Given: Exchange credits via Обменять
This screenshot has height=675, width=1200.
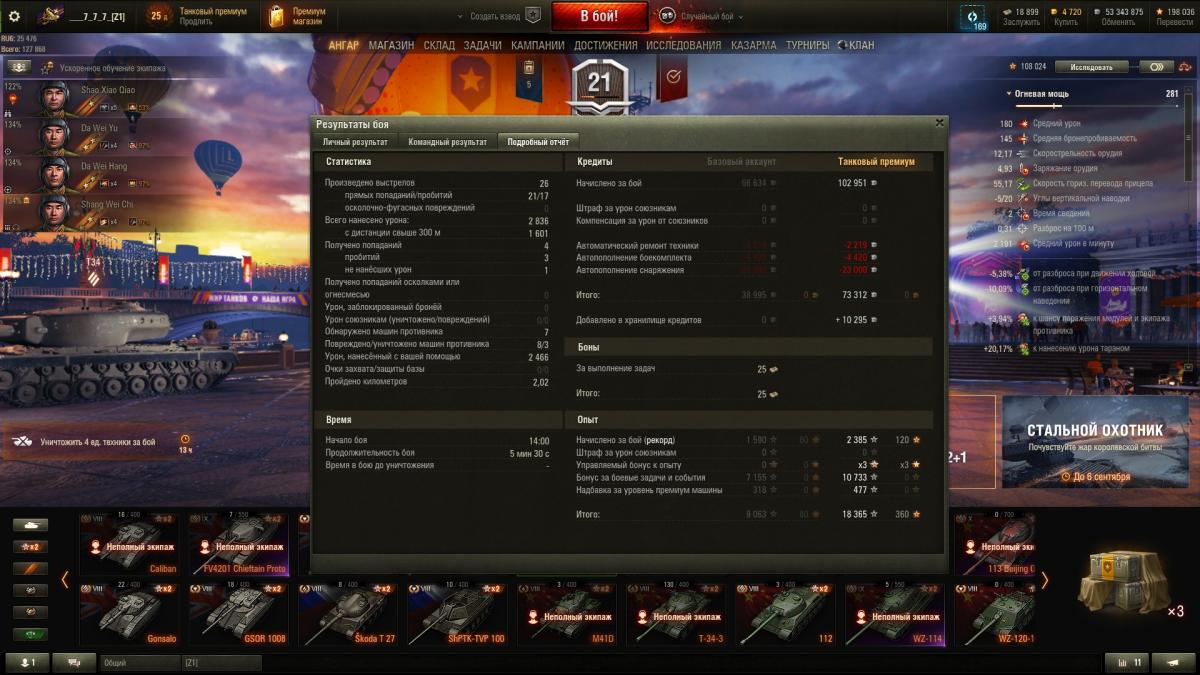Looking at the screenshot, I should click(1118, 22).
